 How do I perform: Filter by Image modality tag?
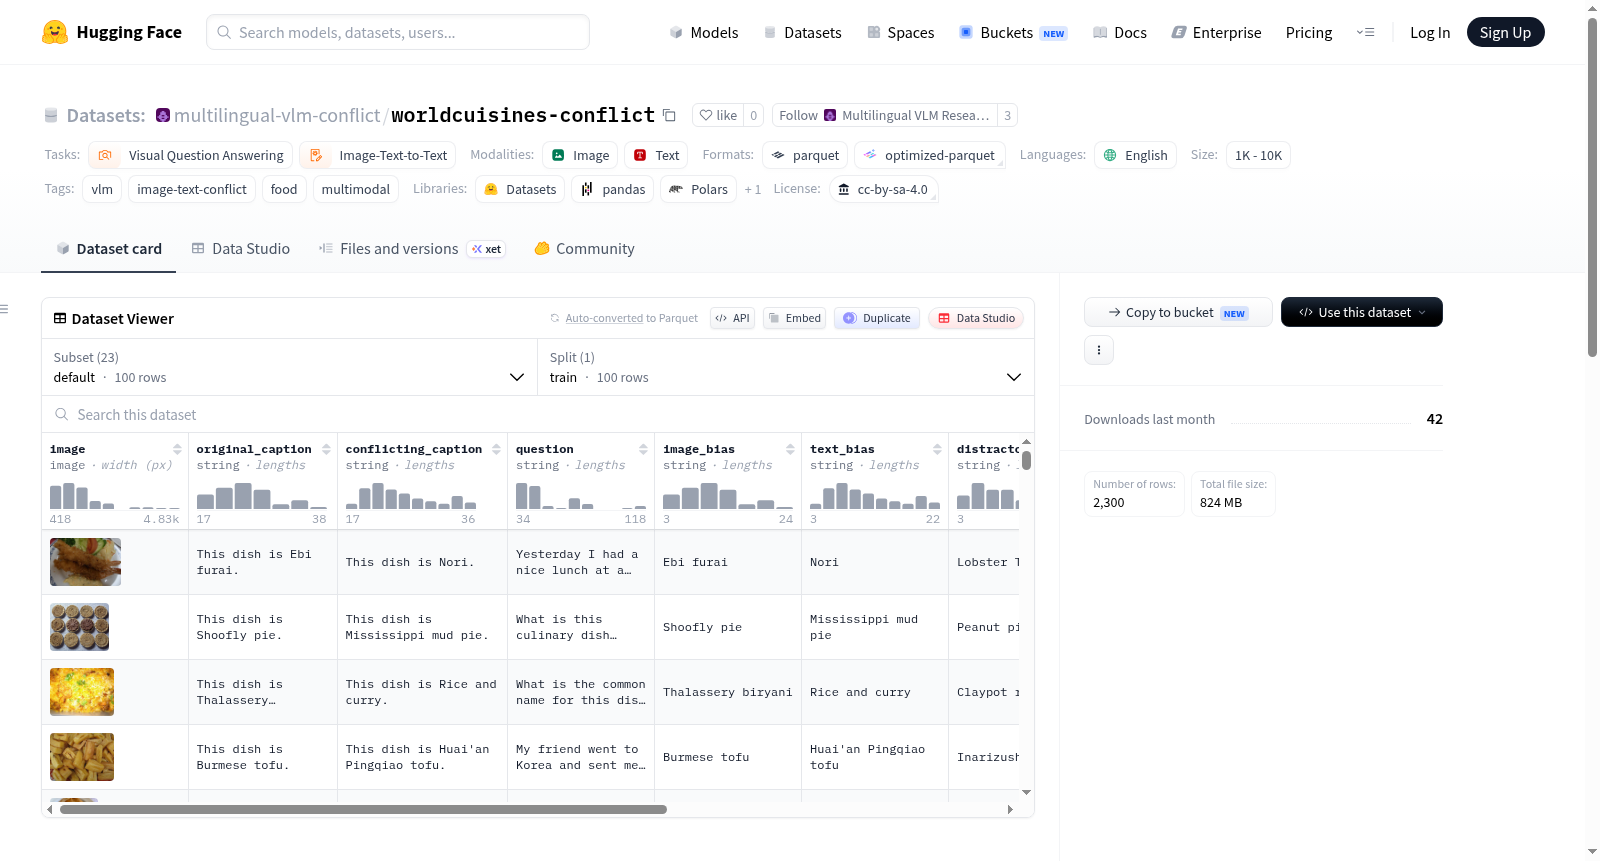(580, 155)
